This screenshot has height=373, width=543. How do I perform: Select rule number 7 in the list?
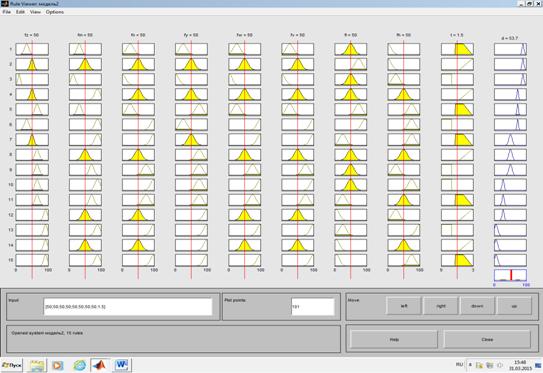coord(11,140)
